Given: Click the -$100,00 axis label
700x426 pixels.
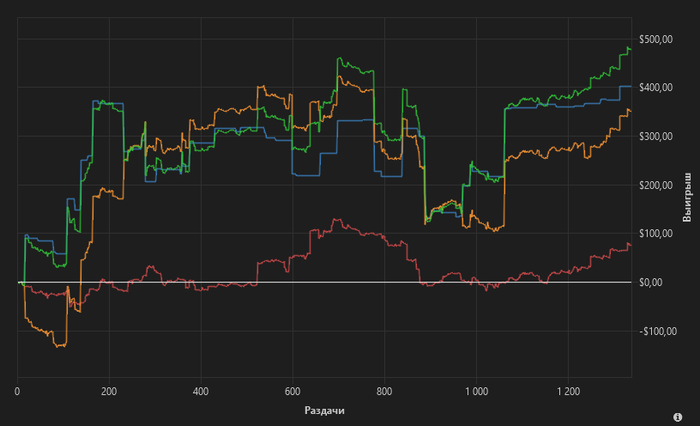Looking at the screenshot, I should (658, 331).
